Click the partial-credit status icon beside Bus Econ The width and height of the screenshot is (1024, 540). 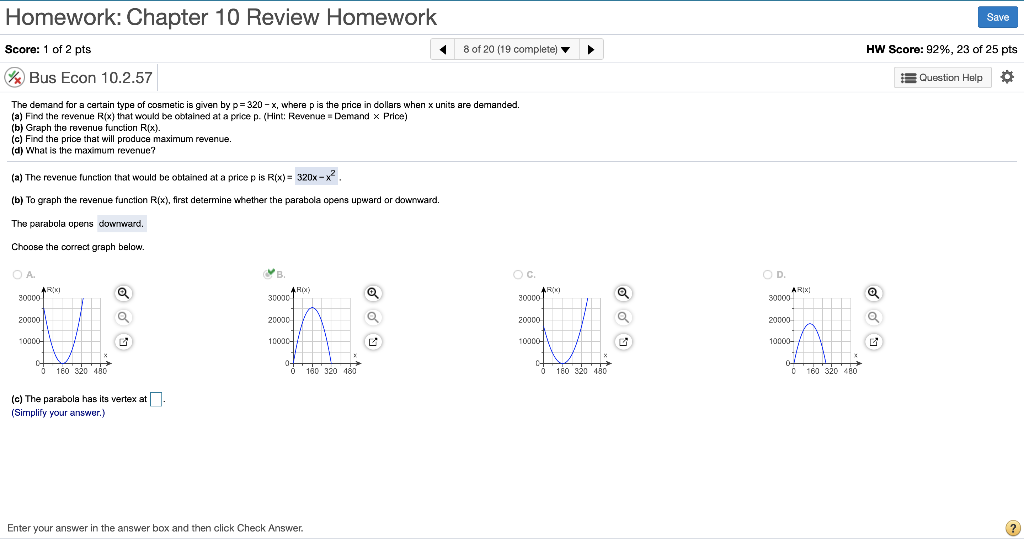point(14,77)
